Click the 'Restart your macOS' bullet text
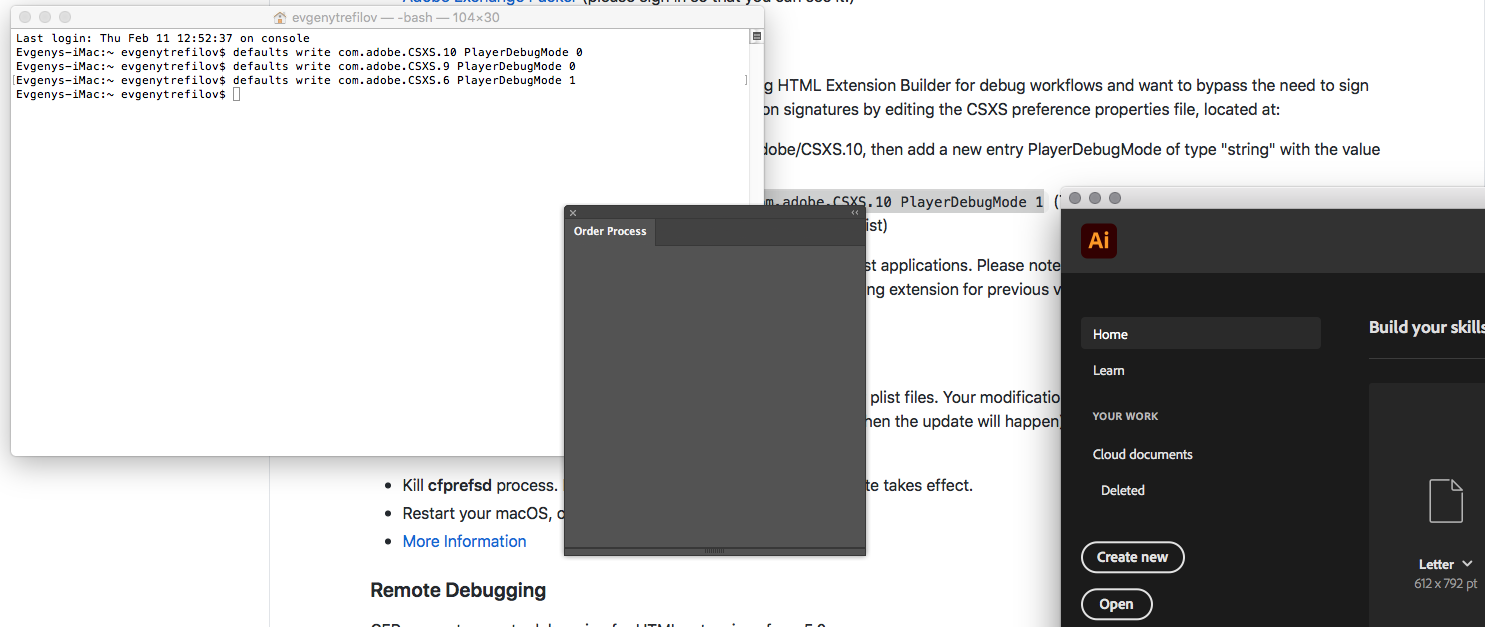The width and height of the screenshot is (1485, 627). pos(482,513)
